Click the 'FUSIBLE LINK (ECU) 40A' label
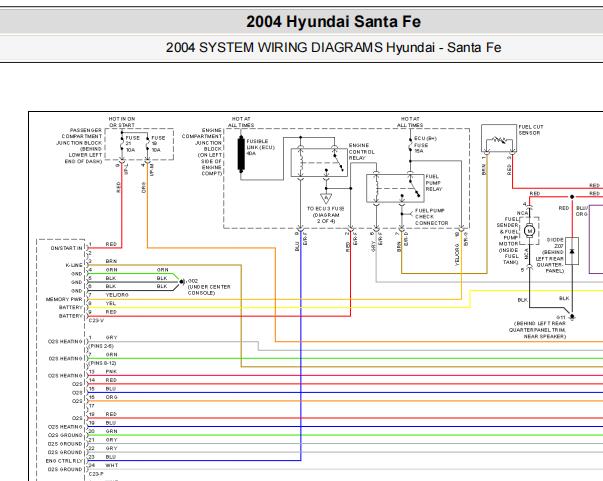 (260, 147)
